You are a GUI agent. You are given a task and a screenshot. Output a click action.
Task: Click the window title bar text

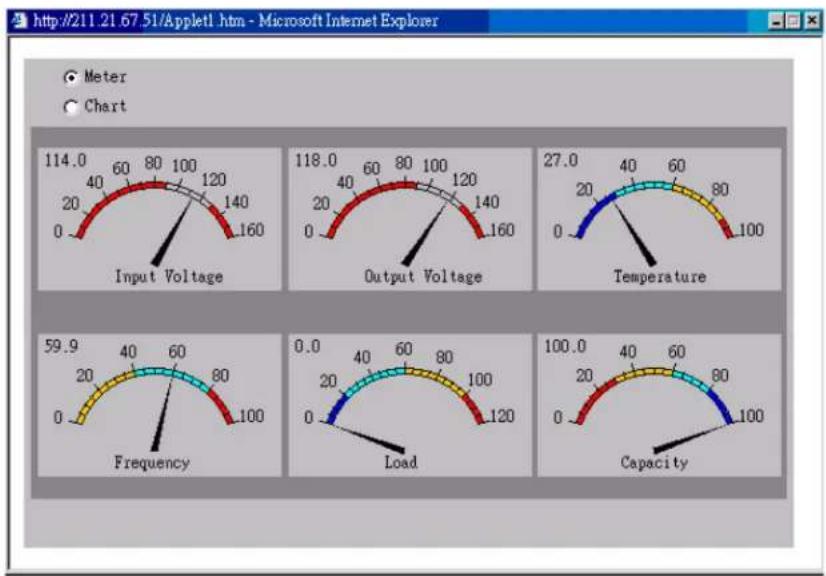point(235,21)
